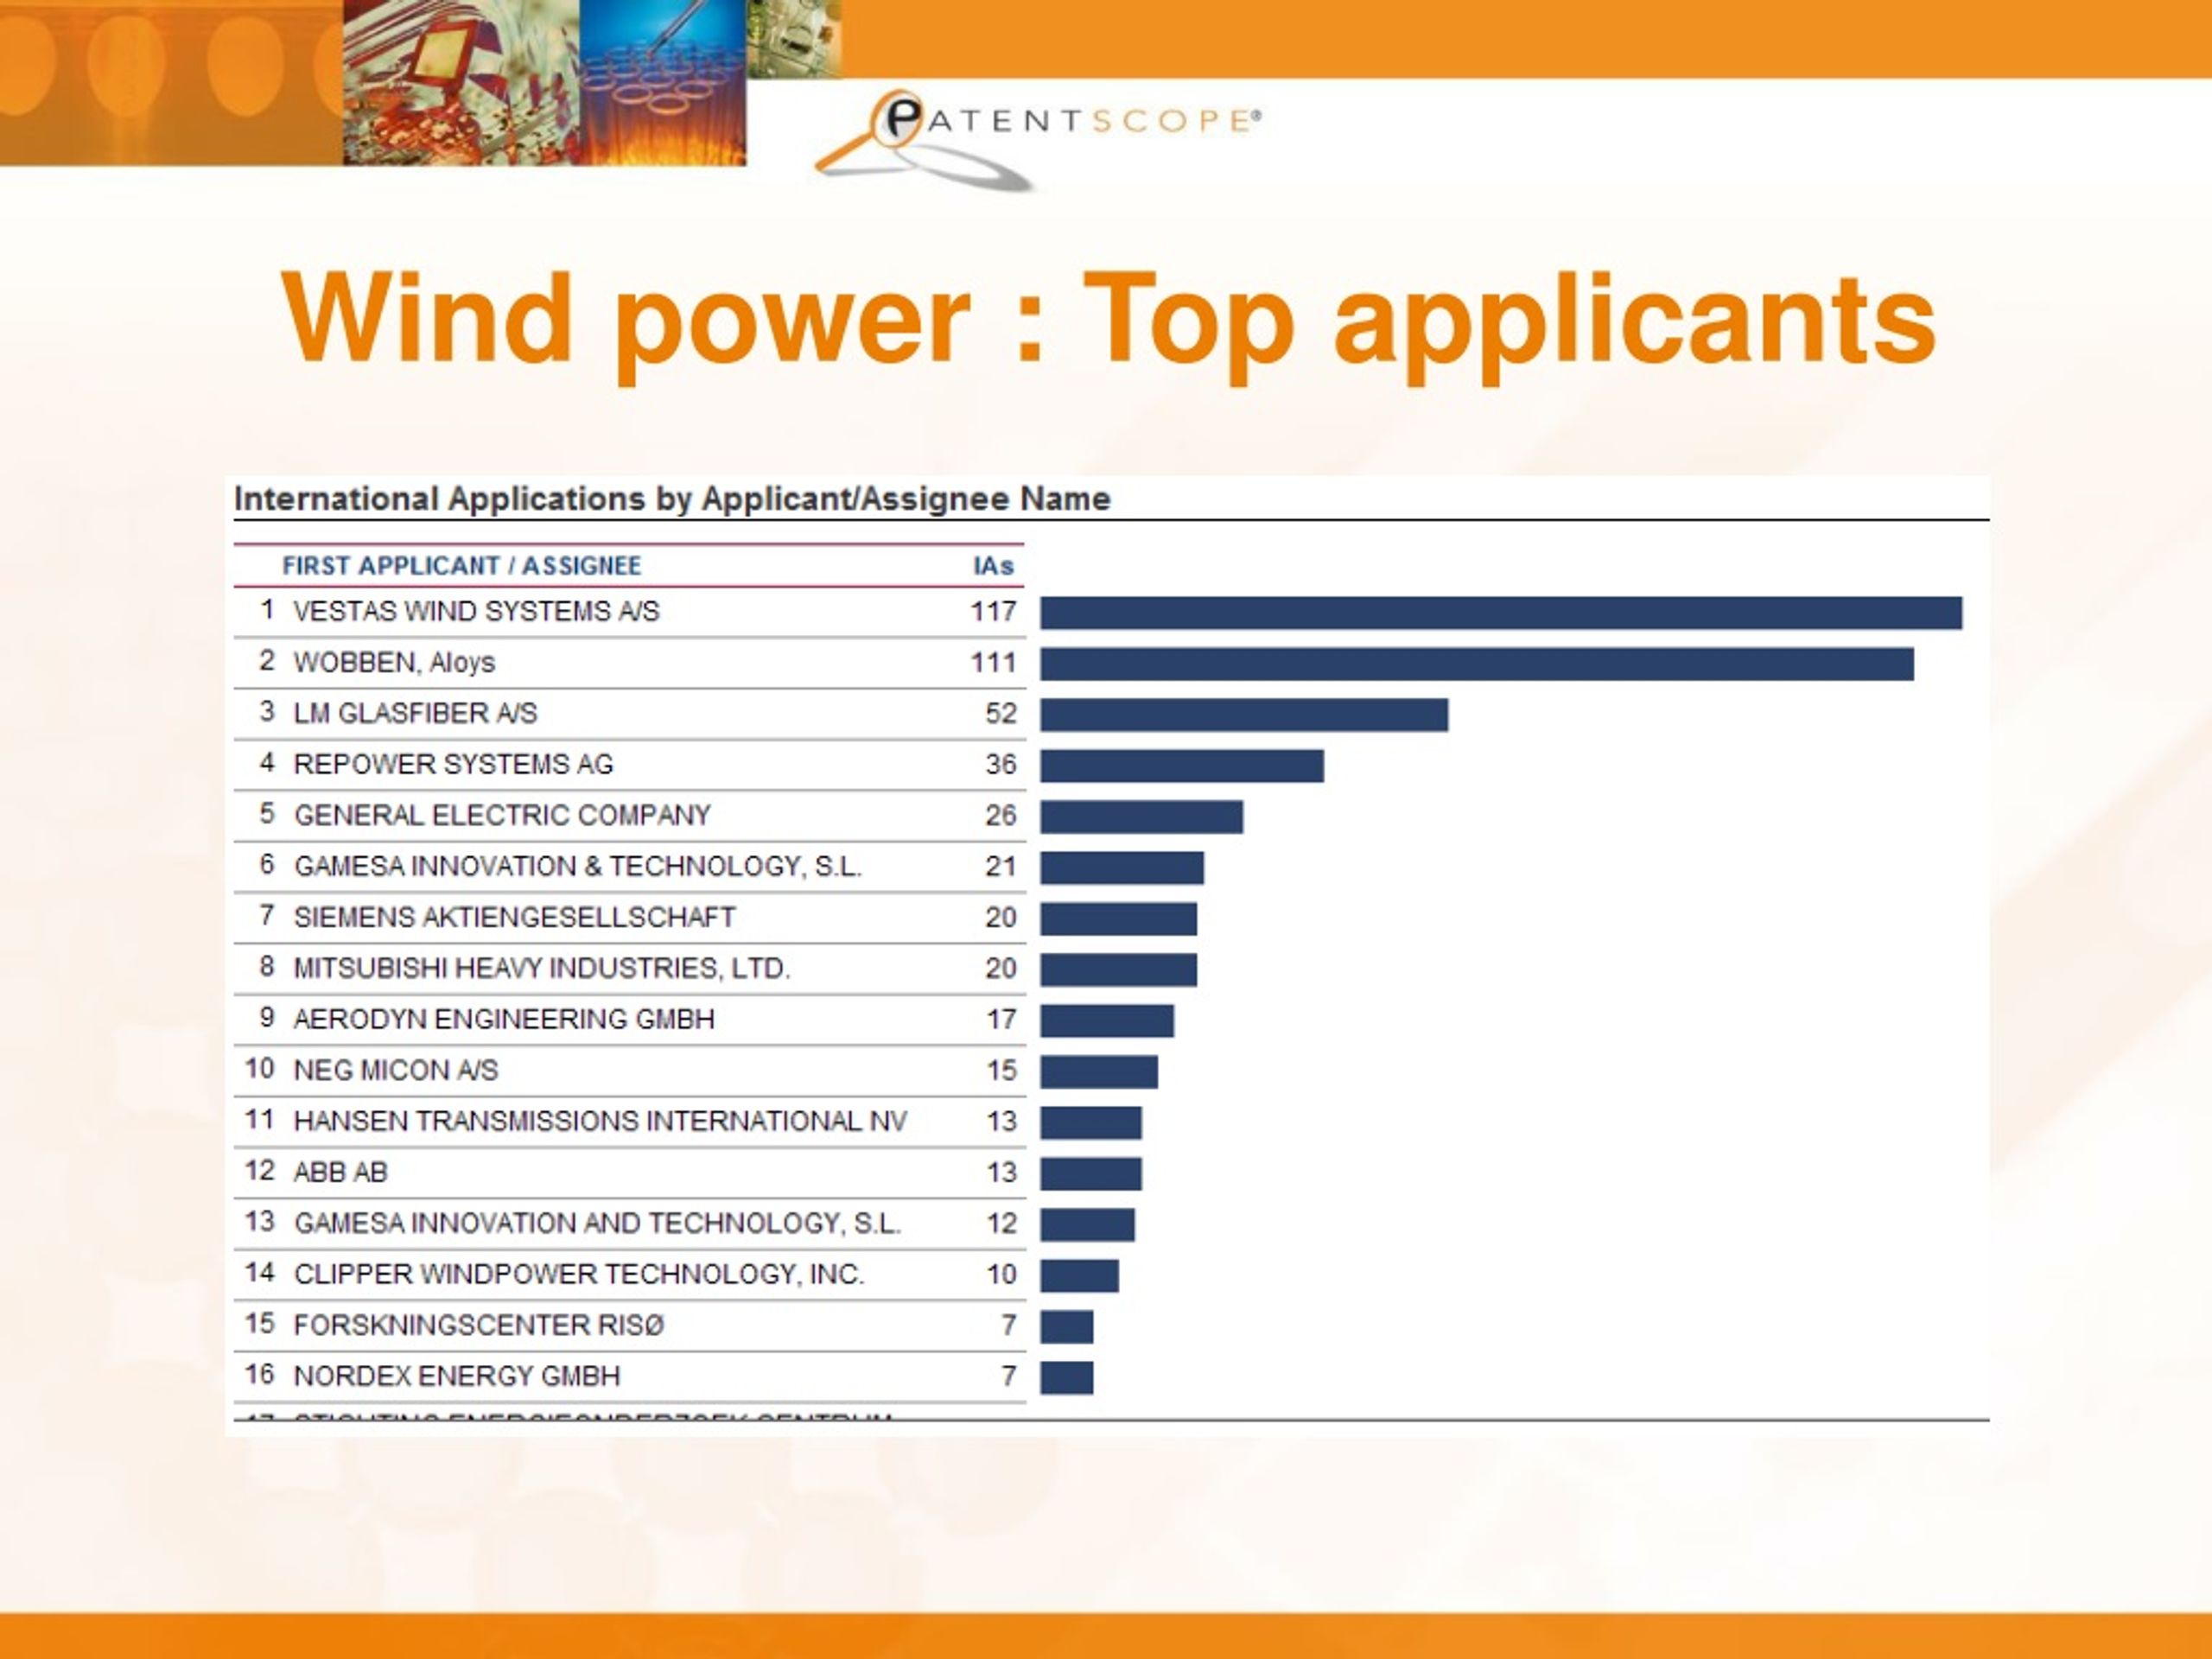
Task: Select the 'WOBBEN, Aloys' row
Action: pos(630,662)
